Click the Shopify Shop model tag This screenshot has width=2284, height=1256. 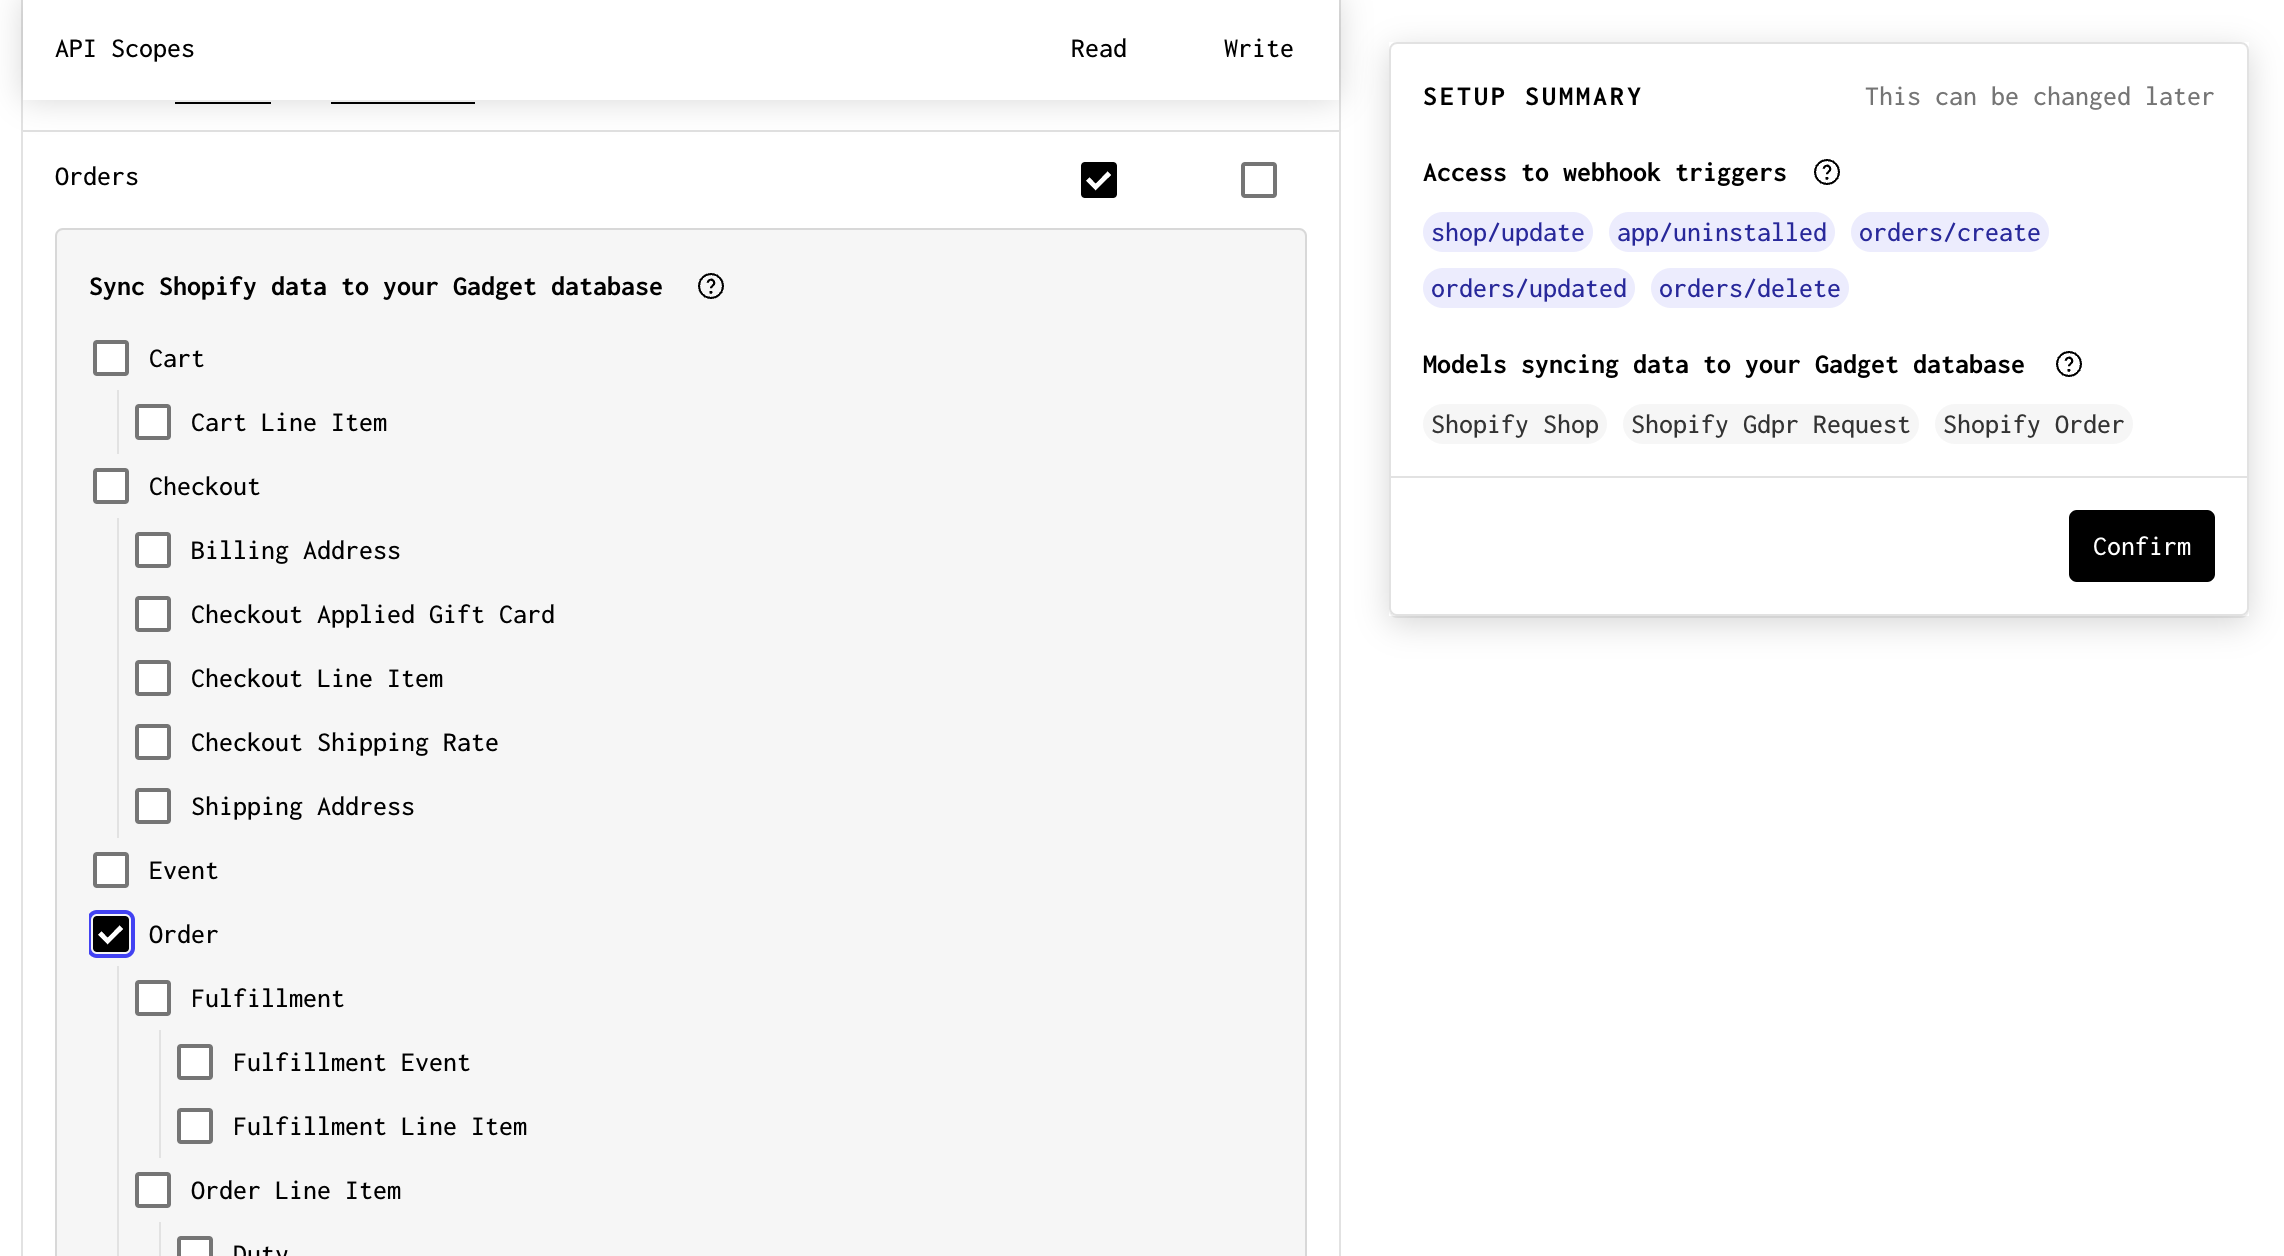pyautogui.click(x=1514, y=424)
